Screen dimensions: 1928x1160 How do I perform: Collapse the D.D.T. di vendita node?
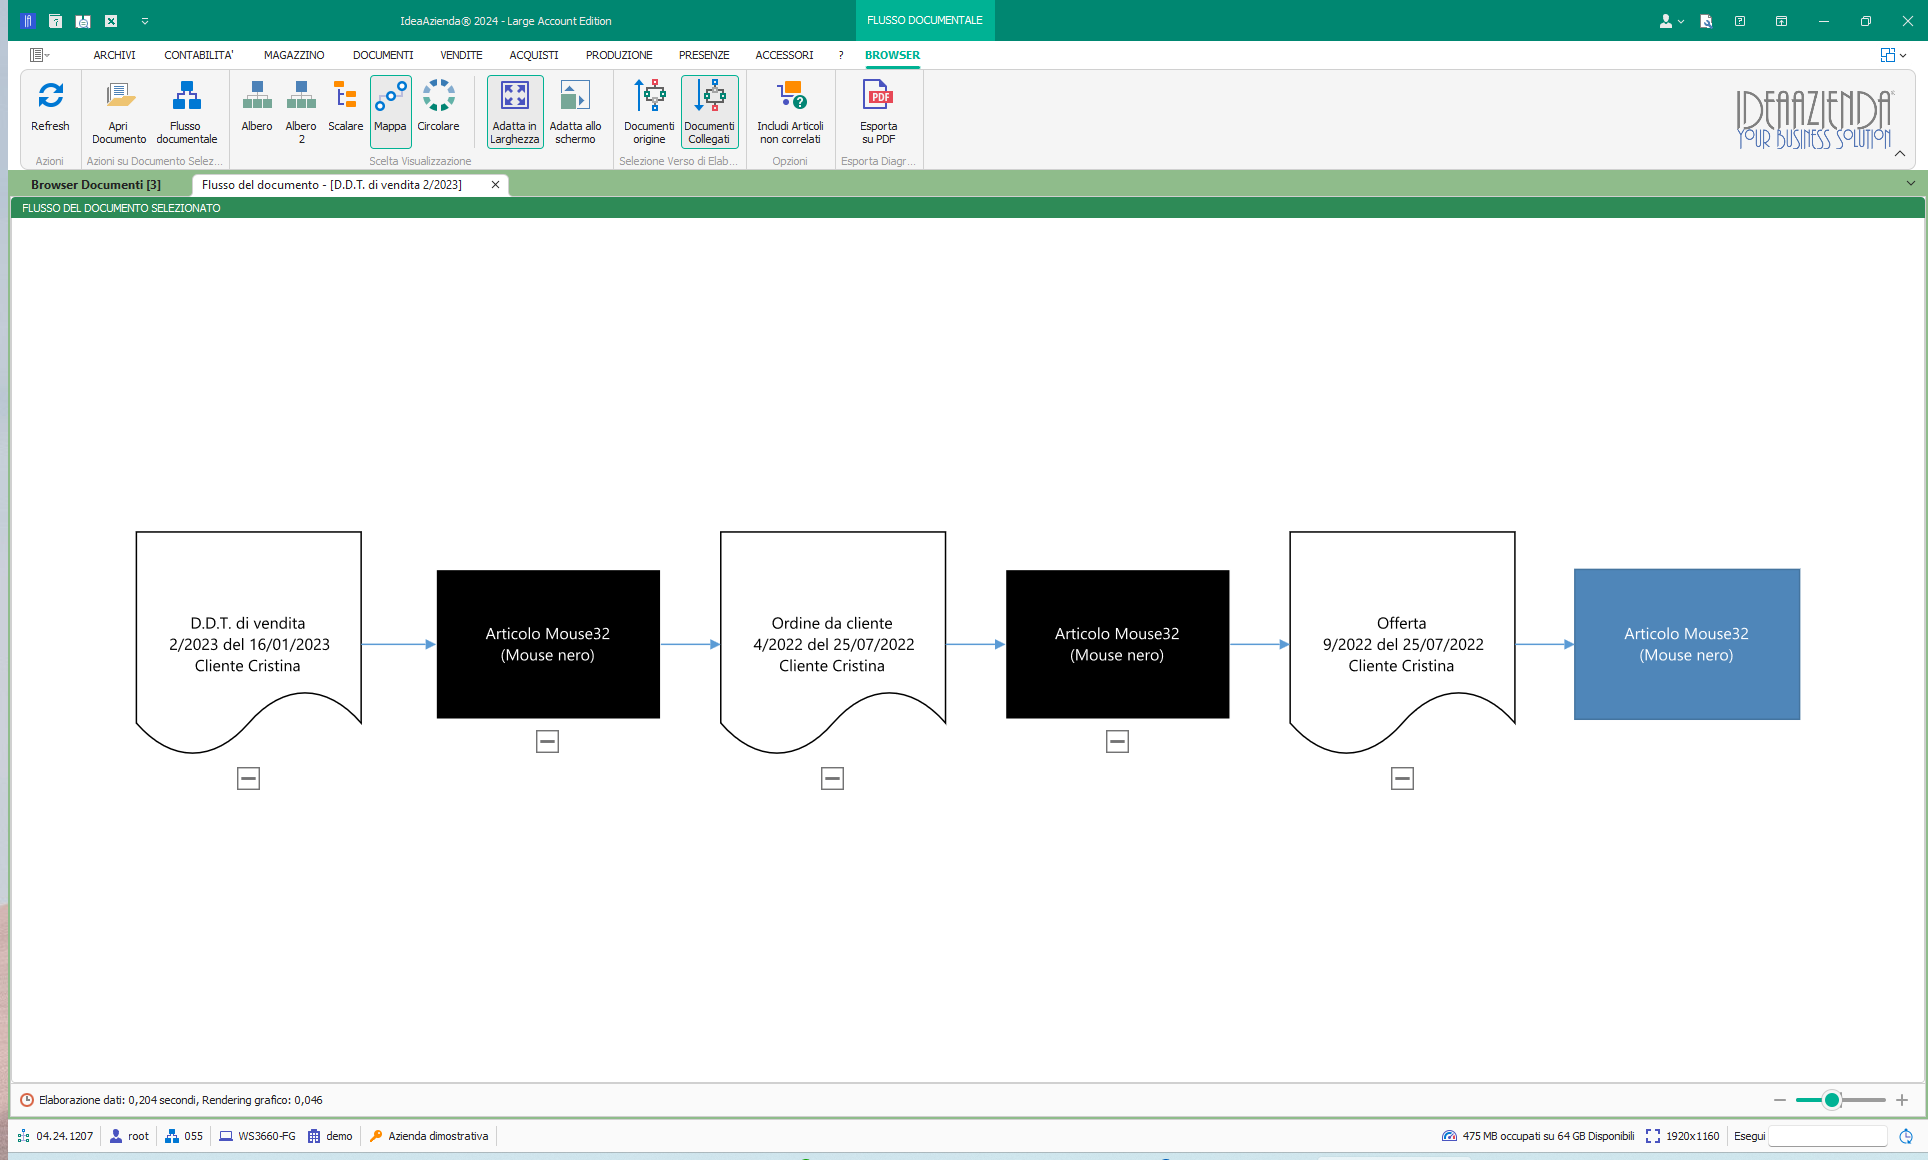pos(248,778)
